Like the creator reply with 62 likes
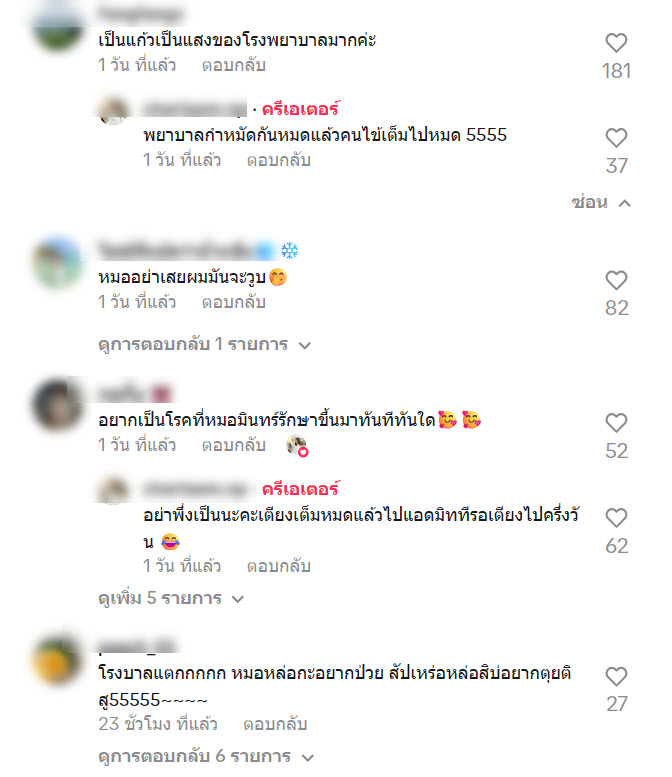 click(616, 518)
